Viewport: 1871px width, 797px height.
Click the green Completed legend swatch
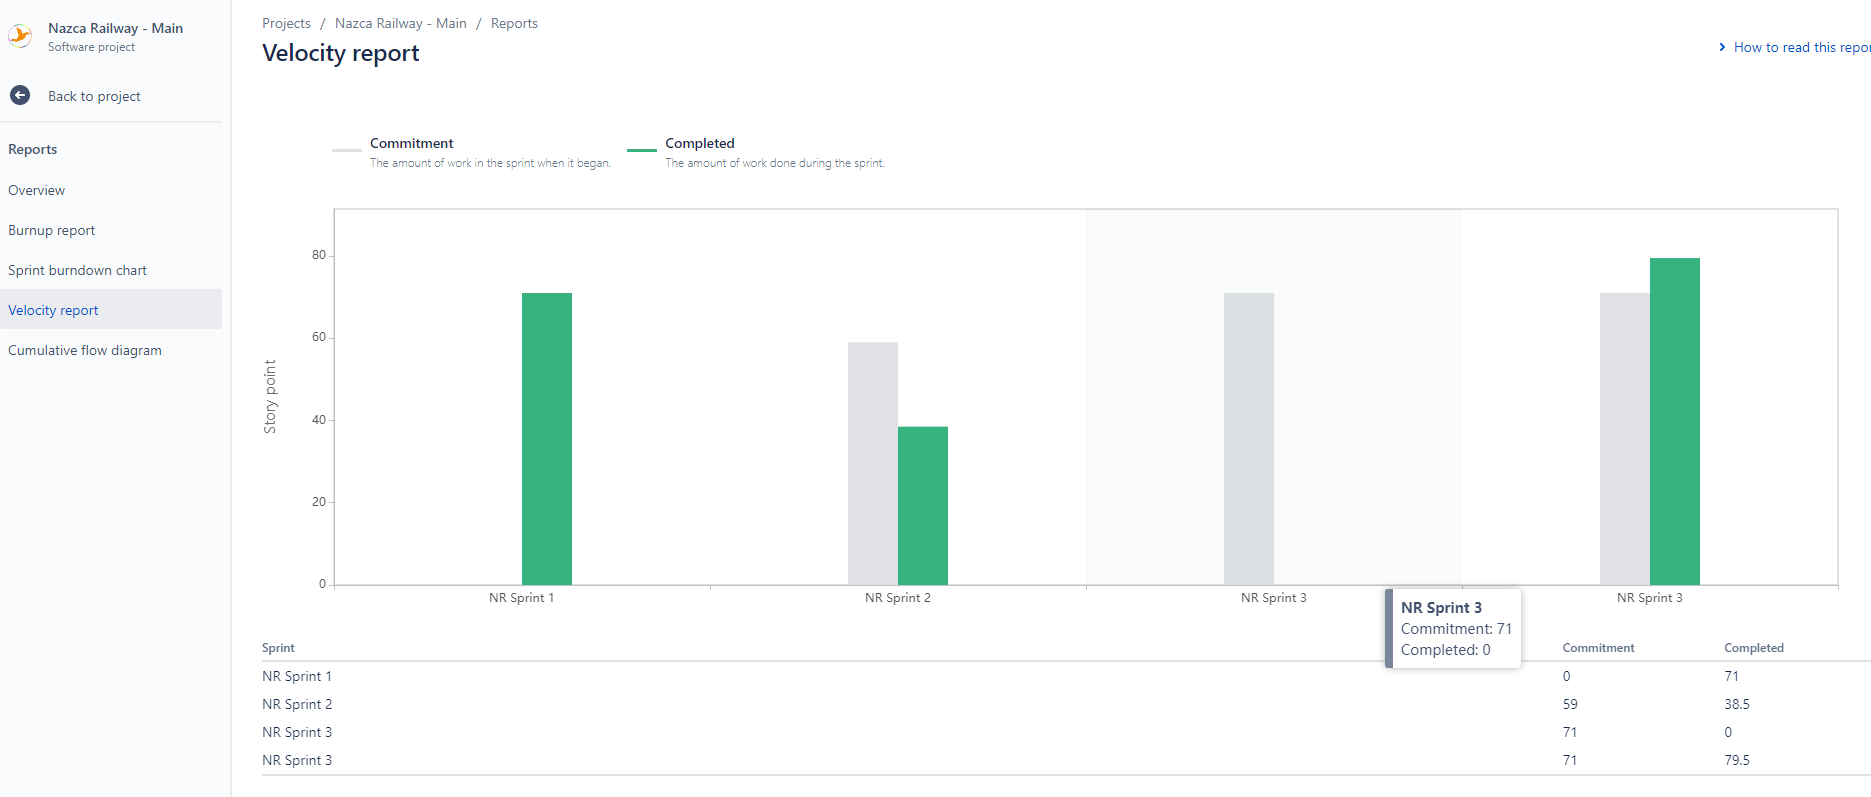pos(642,150)
